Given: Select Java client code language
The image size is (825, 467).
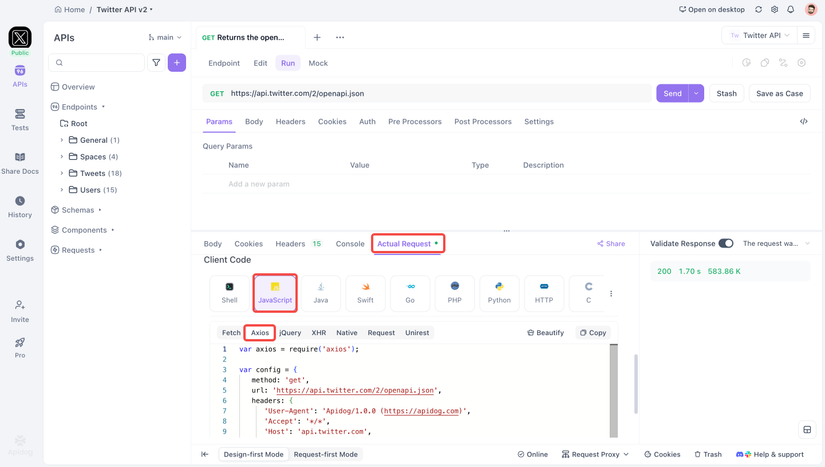Looking at the screenshot, I should [321, 293].
